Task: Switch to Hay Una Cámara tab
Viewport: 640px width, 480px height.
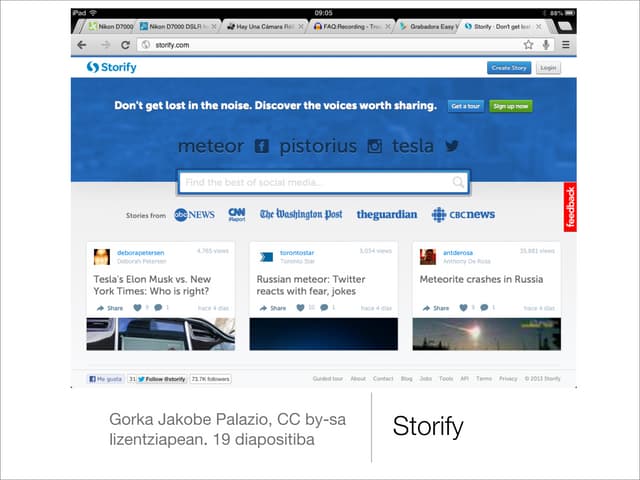Action: tap(261, 27)
